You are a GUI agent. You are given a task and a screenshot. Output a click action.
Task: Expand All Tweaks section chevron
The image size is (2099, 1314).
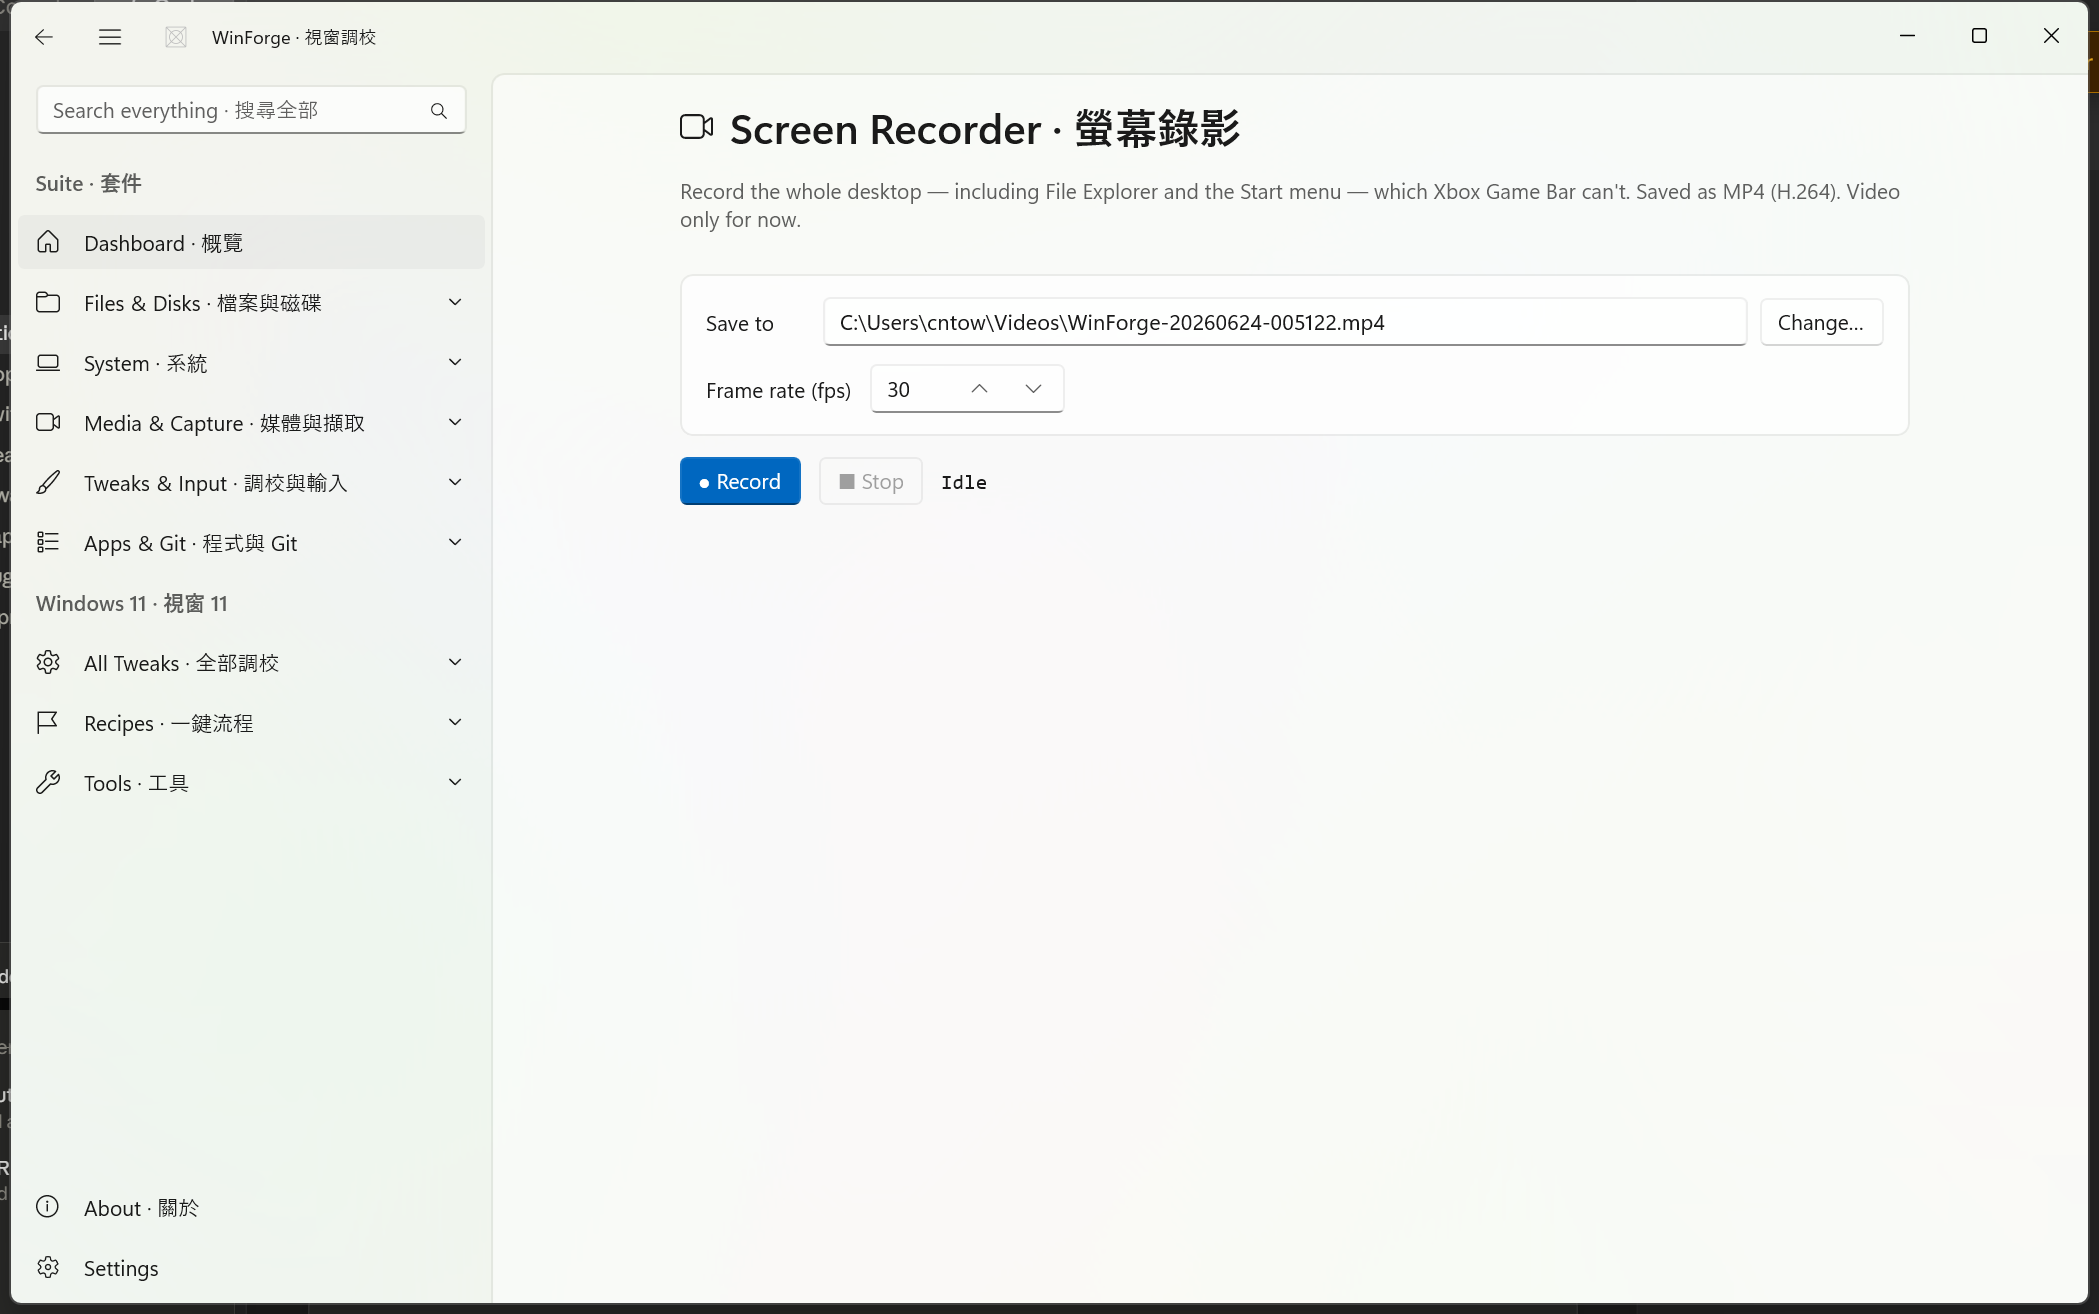455,662
